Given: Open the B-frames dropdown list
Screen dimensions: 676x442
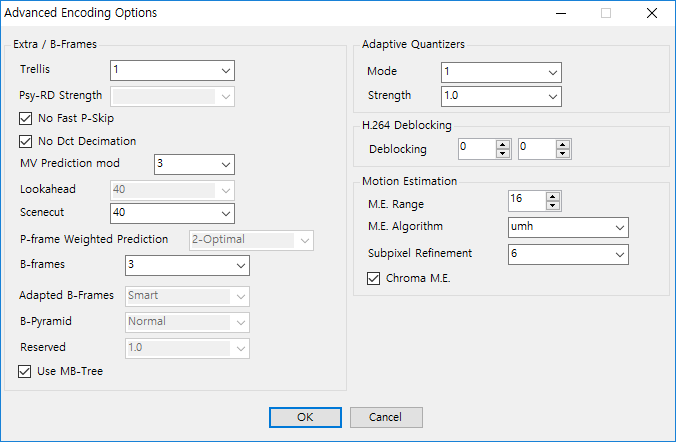Looking at the screenshot, I should pyautogui.click(x=188, y=266).
